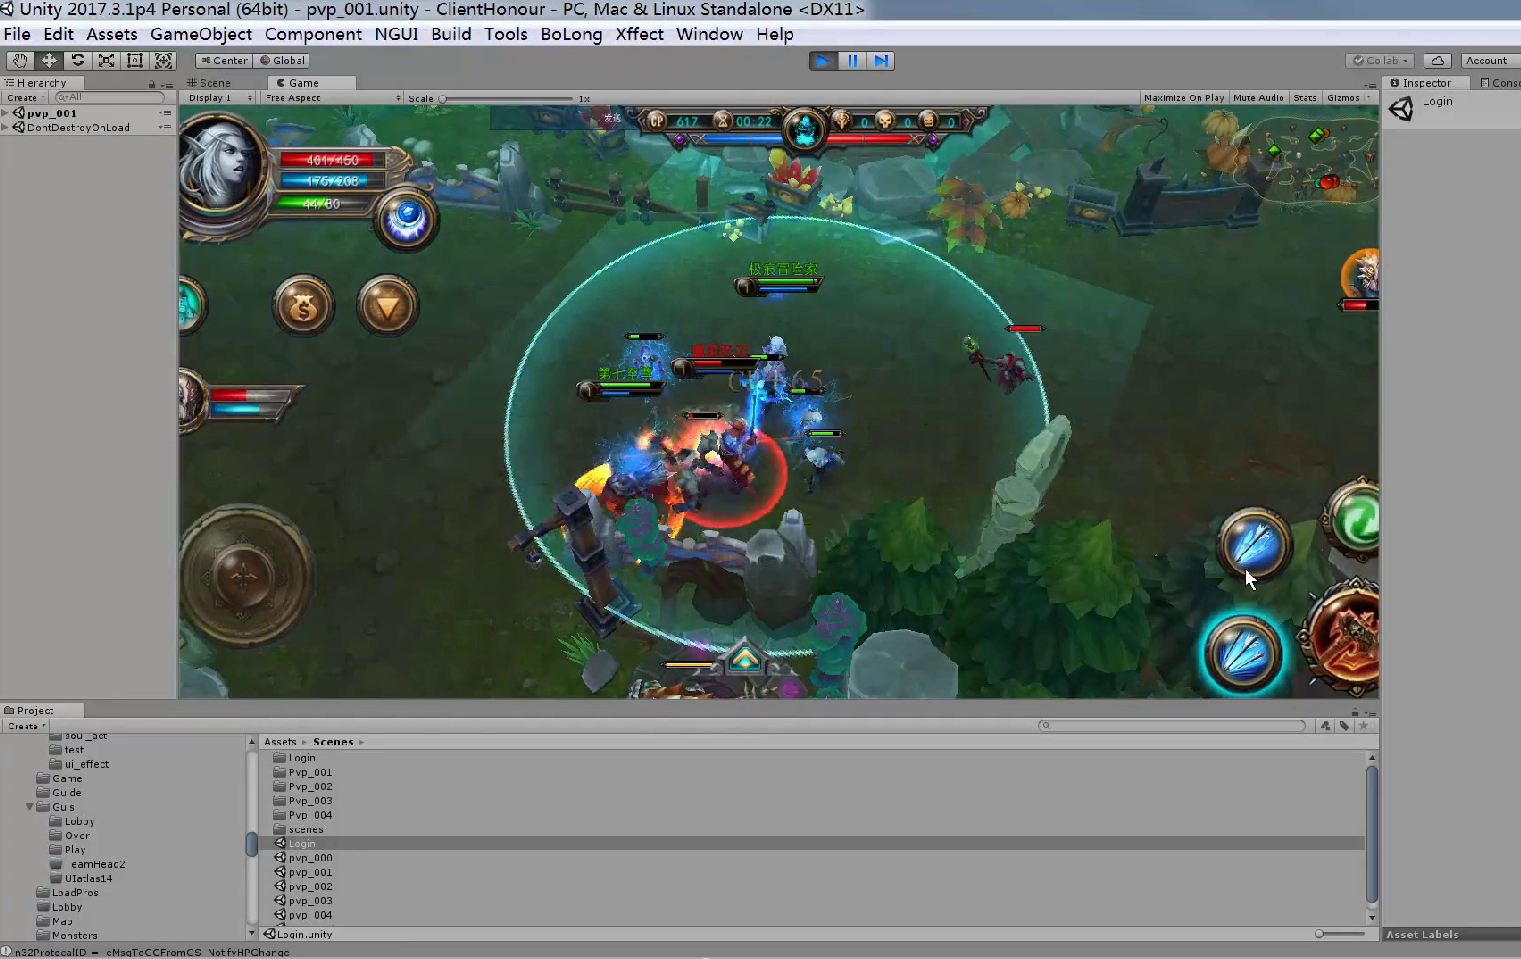The image size is (1521, 959).
Task: Open the Assets menu
Action: click(x=112, y=34)
